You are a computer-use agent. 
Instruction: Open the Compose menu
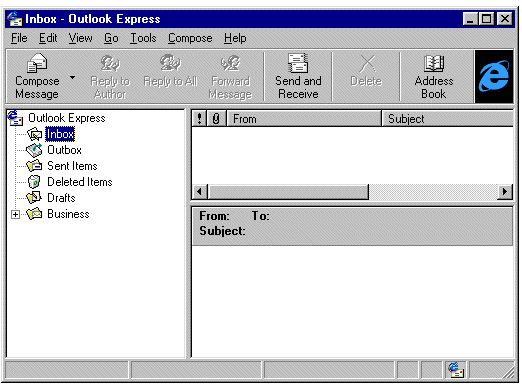[x=190, y=38]
